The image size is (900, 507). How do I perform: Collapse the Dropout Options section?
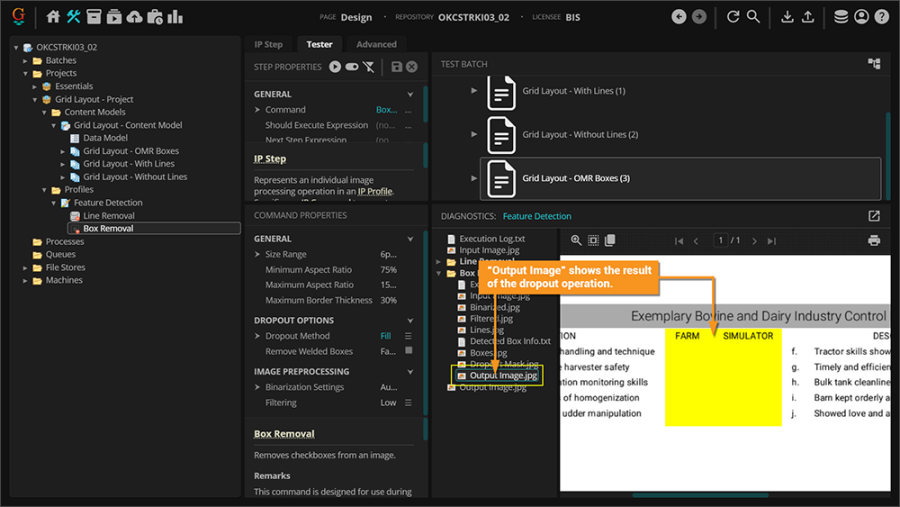click(410, 321)
